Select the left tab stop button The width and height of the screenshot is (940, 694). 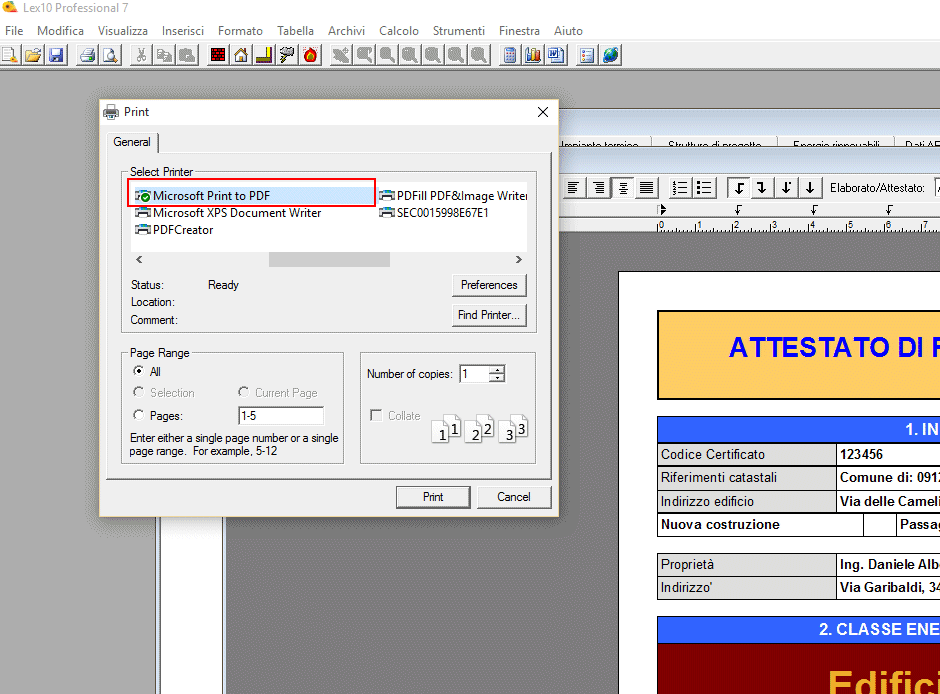[739, 188]
